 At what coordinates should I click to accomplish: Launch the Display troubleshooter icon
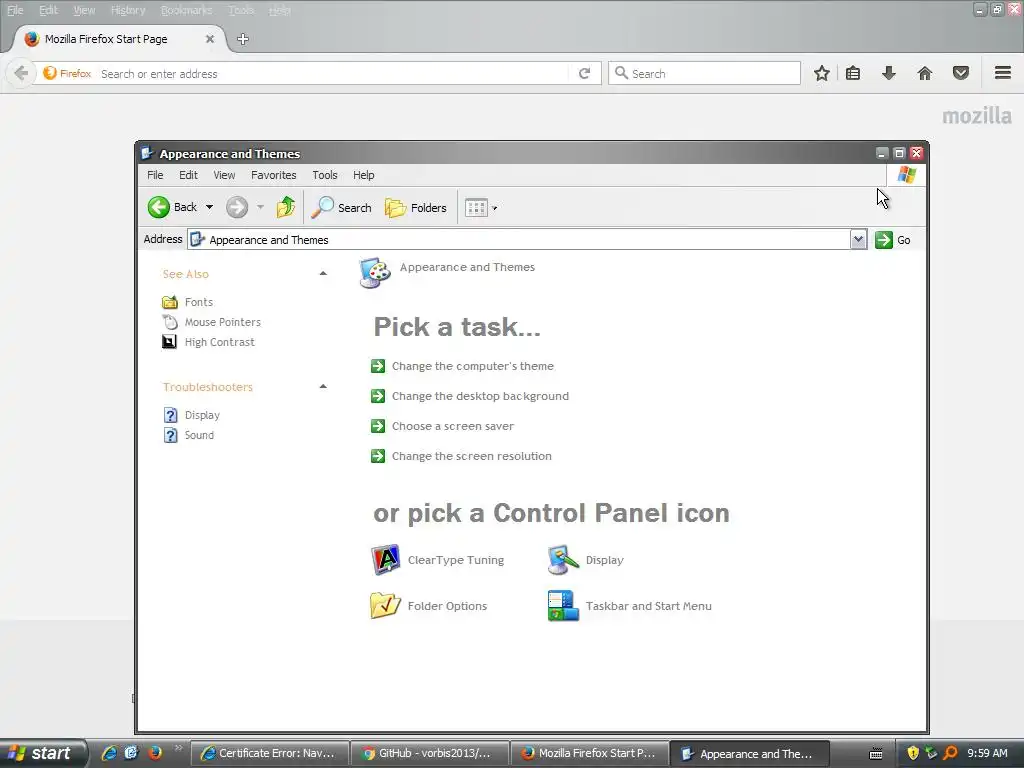pyautogui.click(x=170, y=415)
